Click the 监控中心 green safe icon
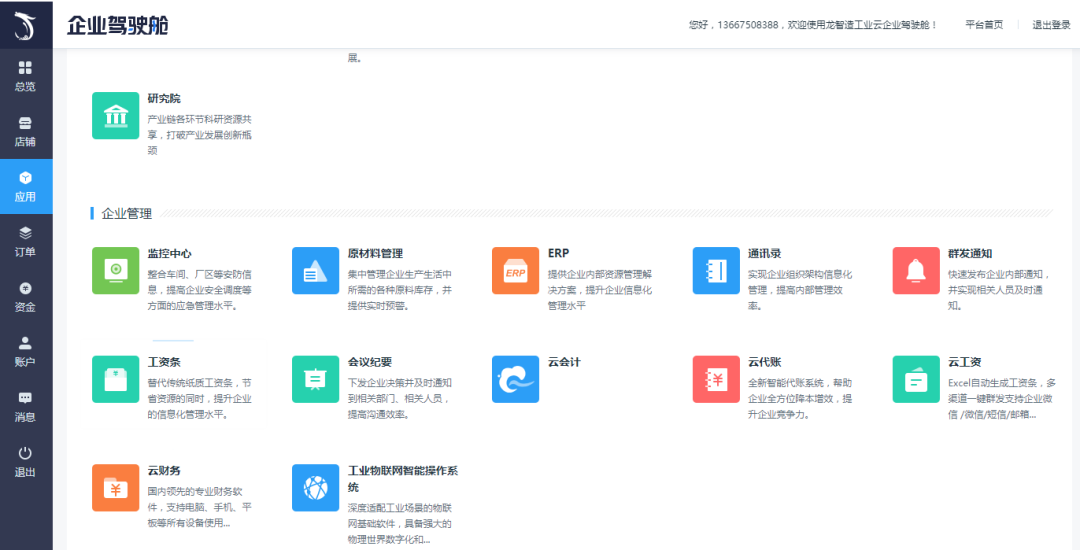Viewport: 1080px width, 550px height. [x=115, y=270]
